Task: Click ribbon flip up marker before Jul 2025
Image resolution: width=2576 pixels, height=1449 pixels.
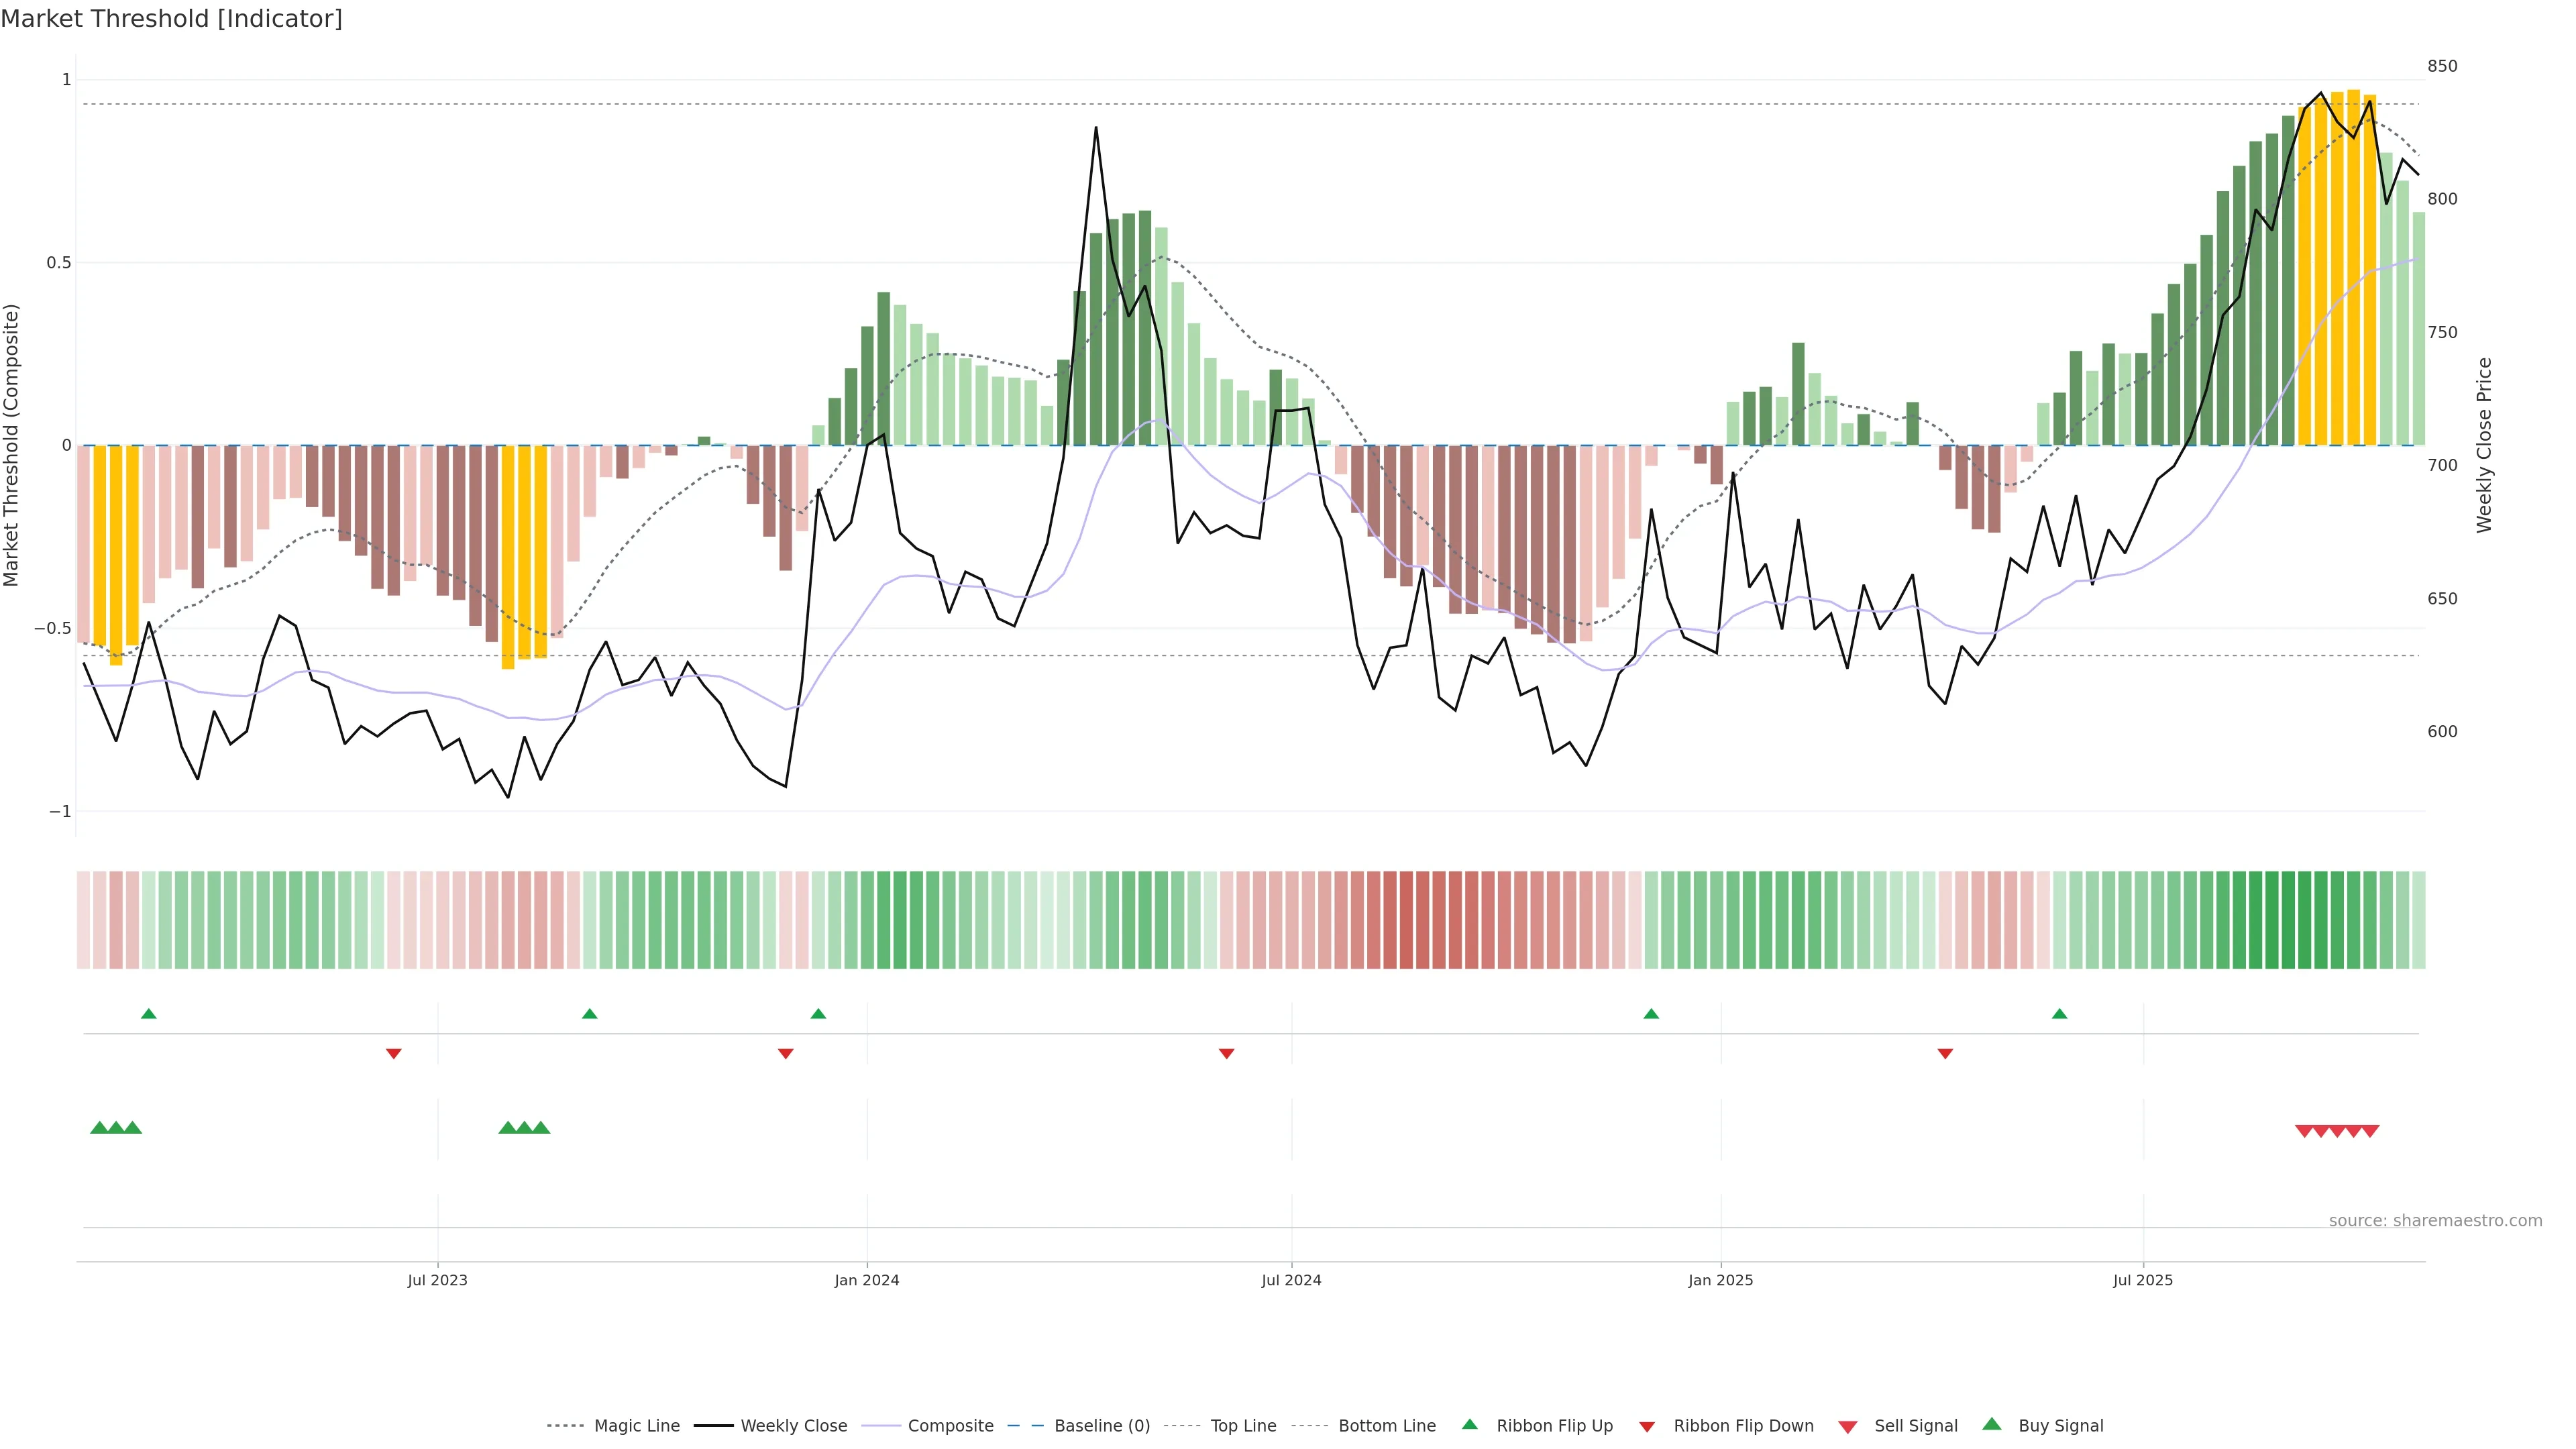Action: [2060, 1014]
